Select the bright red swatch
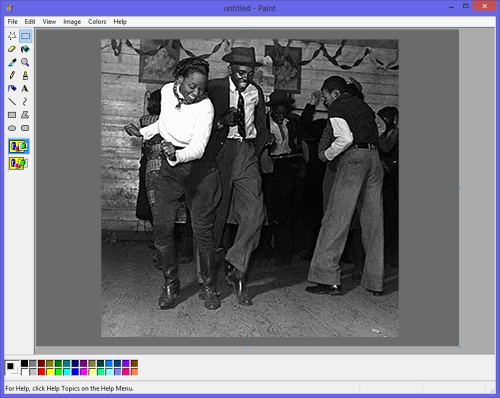Image resolution: width=500 pixels, height=398 pixels. click(41, 372)
